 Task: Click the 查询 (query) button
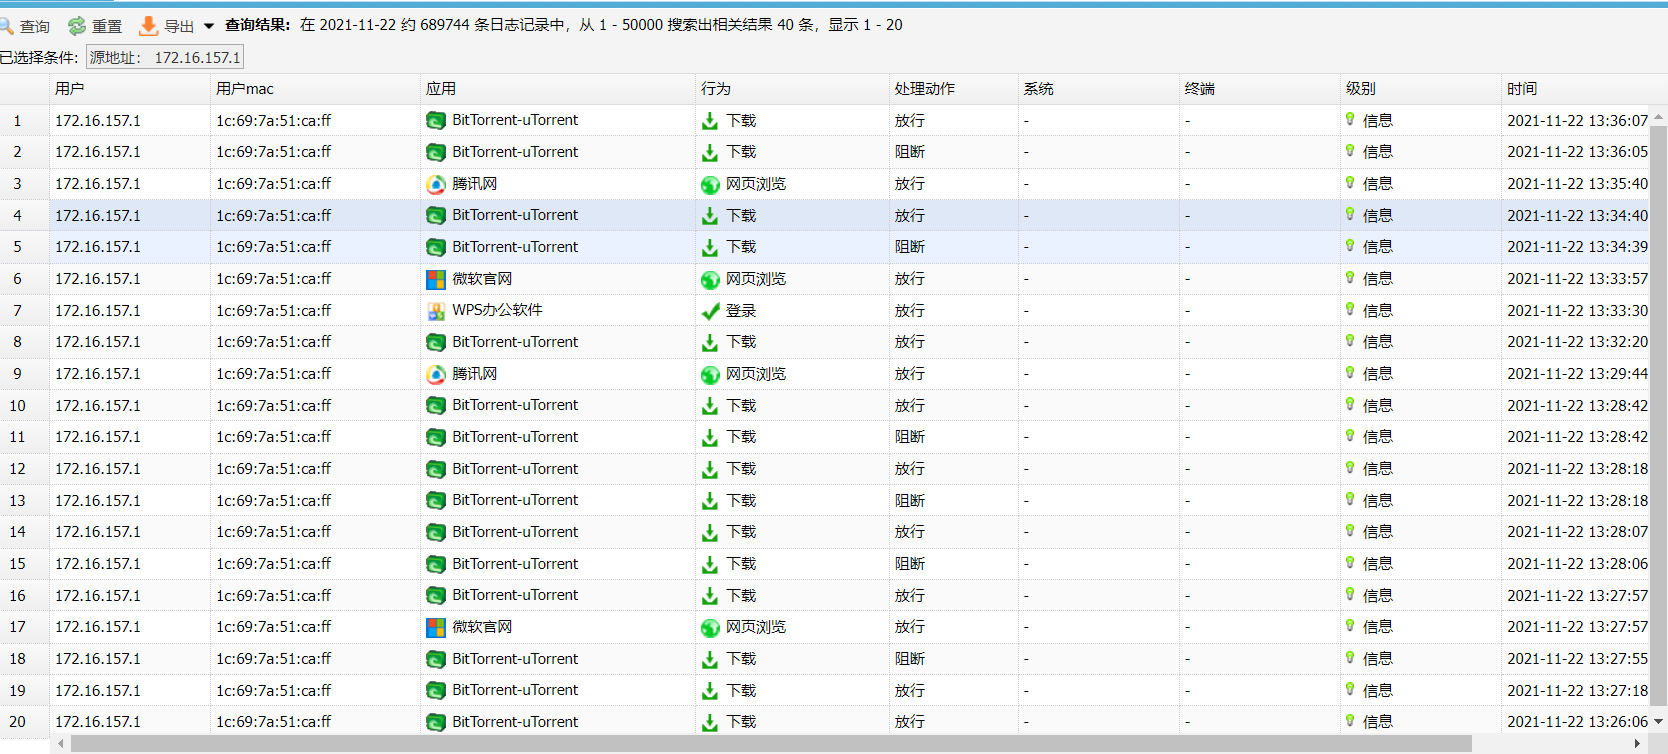(x=25, y=26)
